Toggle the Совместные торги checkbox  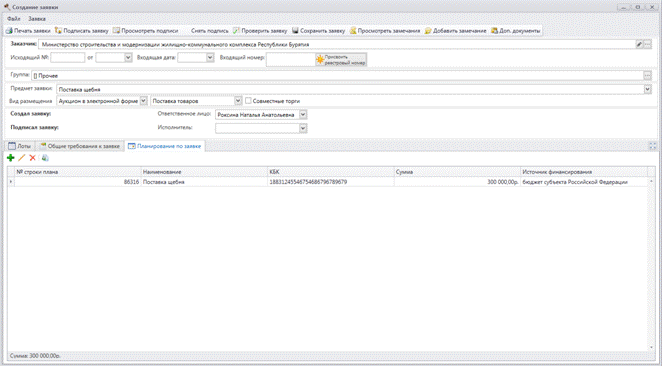click(248, 101)
